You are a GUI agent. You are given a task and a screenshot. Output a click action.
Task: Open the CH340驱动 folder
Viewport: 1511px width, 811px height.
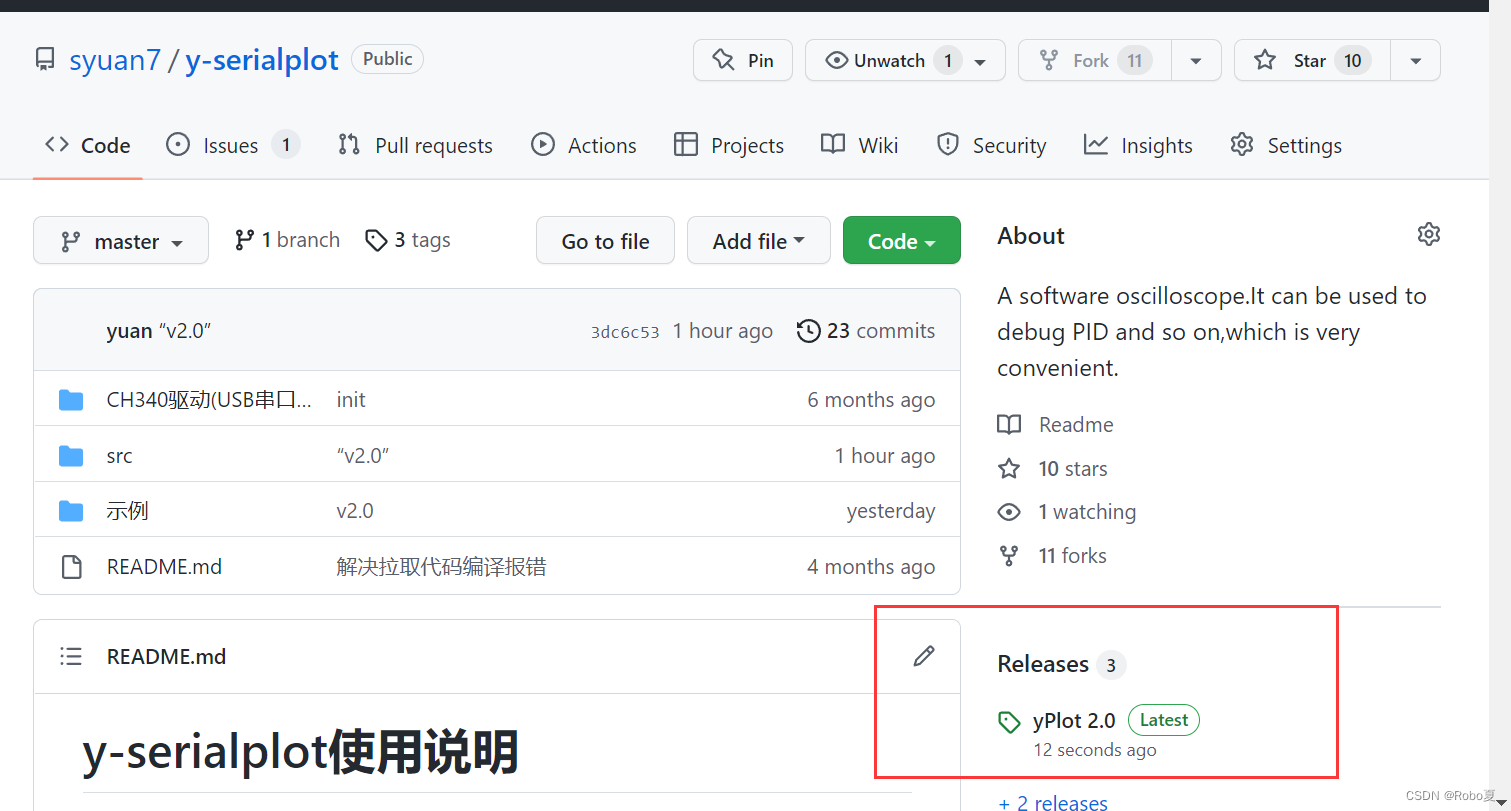click(x=209, y=400)
